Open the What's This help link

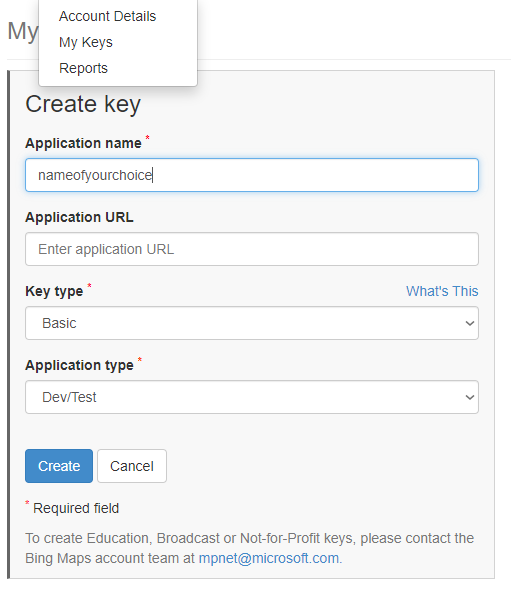[x=442, y=291]
